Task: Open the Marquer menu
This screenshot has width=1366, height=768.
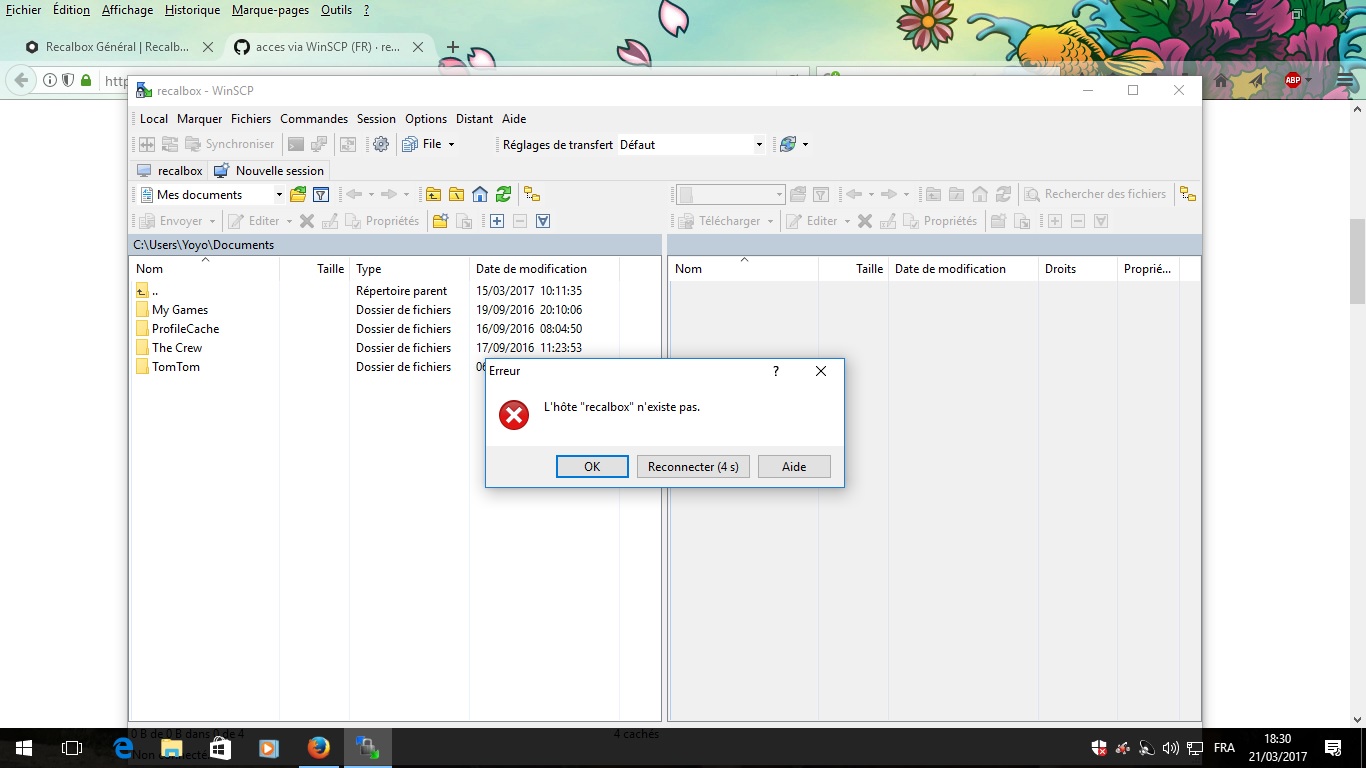Action: [199, 119]
